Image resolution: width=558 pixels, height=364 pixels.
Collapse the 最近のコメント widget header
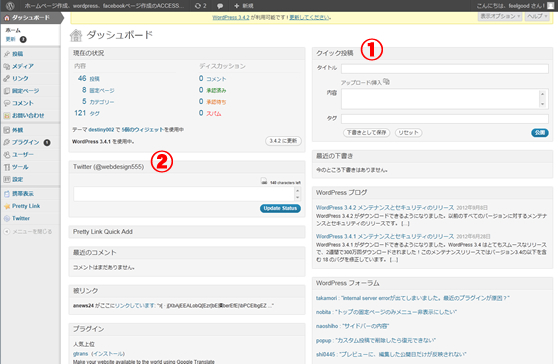tap(187, 253)
